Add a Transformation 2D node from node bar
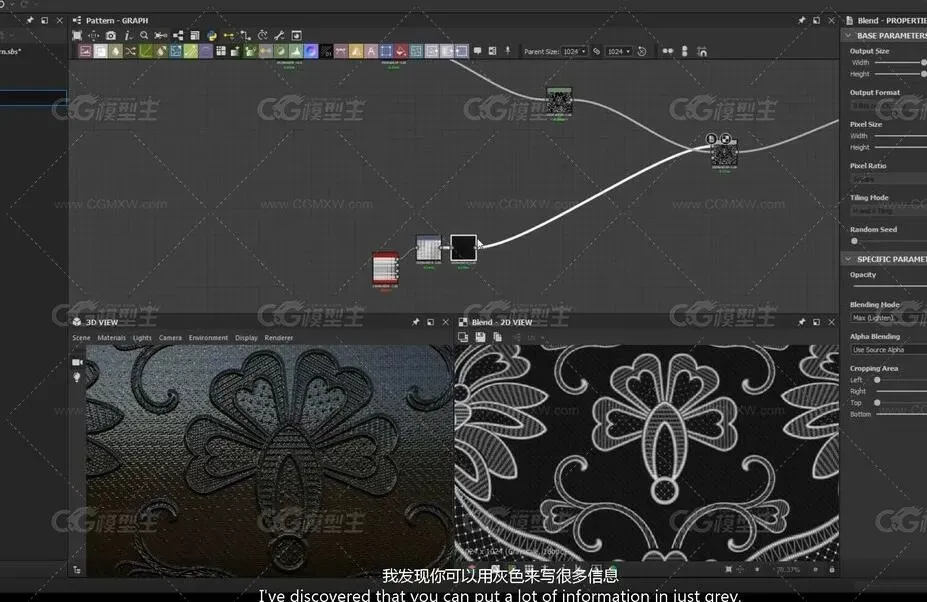The image size is (927, 602). click(x=386, y=51)
